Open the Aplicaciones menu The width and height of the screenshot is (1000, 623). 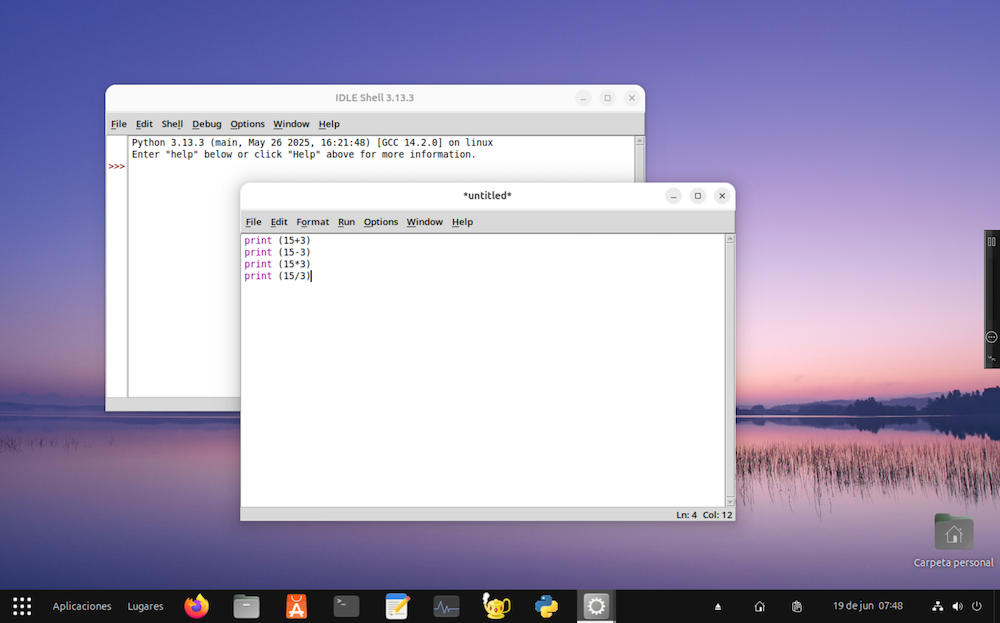[x=82, y=606]
